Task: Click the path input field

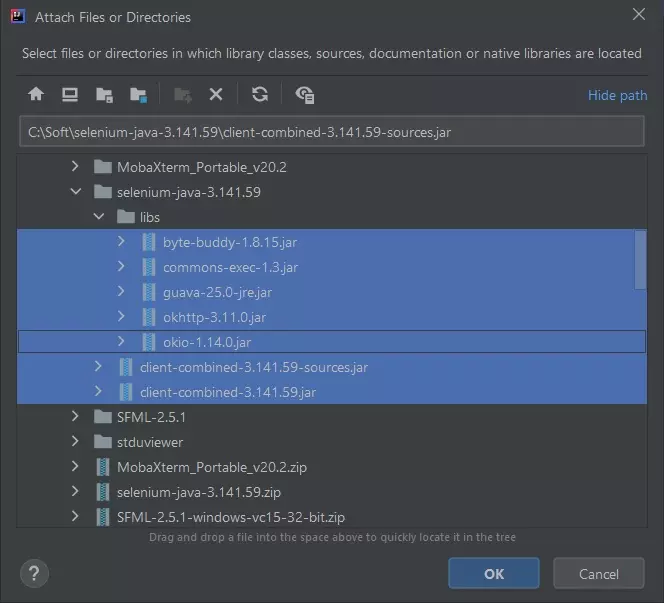Action: pos(332,132)
